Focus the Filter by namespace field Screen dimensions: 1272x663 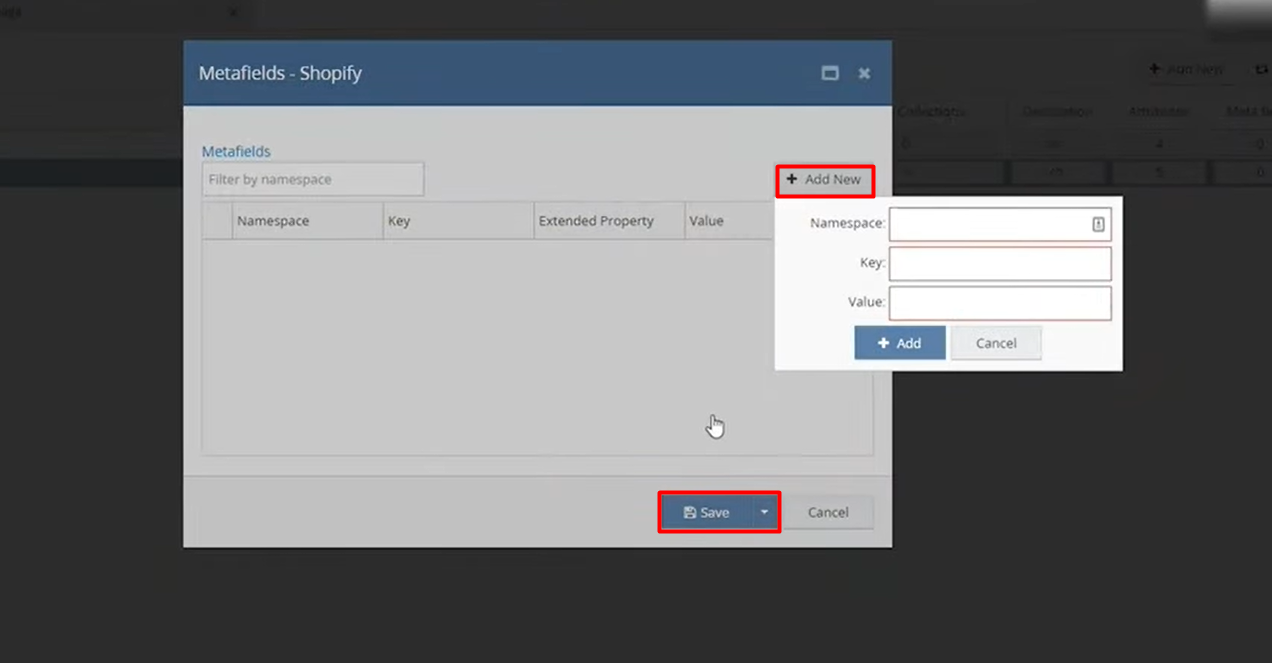point(313,180)
